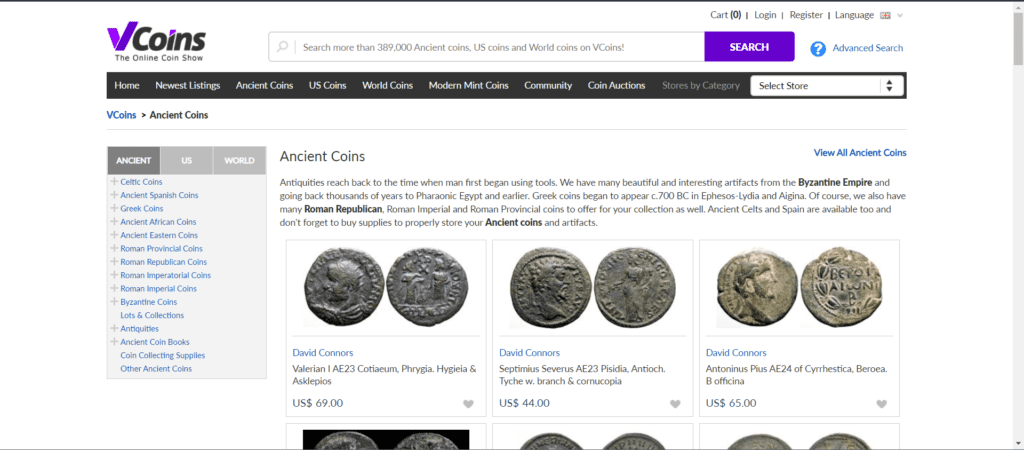Open language dropdown arrow
Viewport: 1024px width, 450px height.
pos(900,16)
